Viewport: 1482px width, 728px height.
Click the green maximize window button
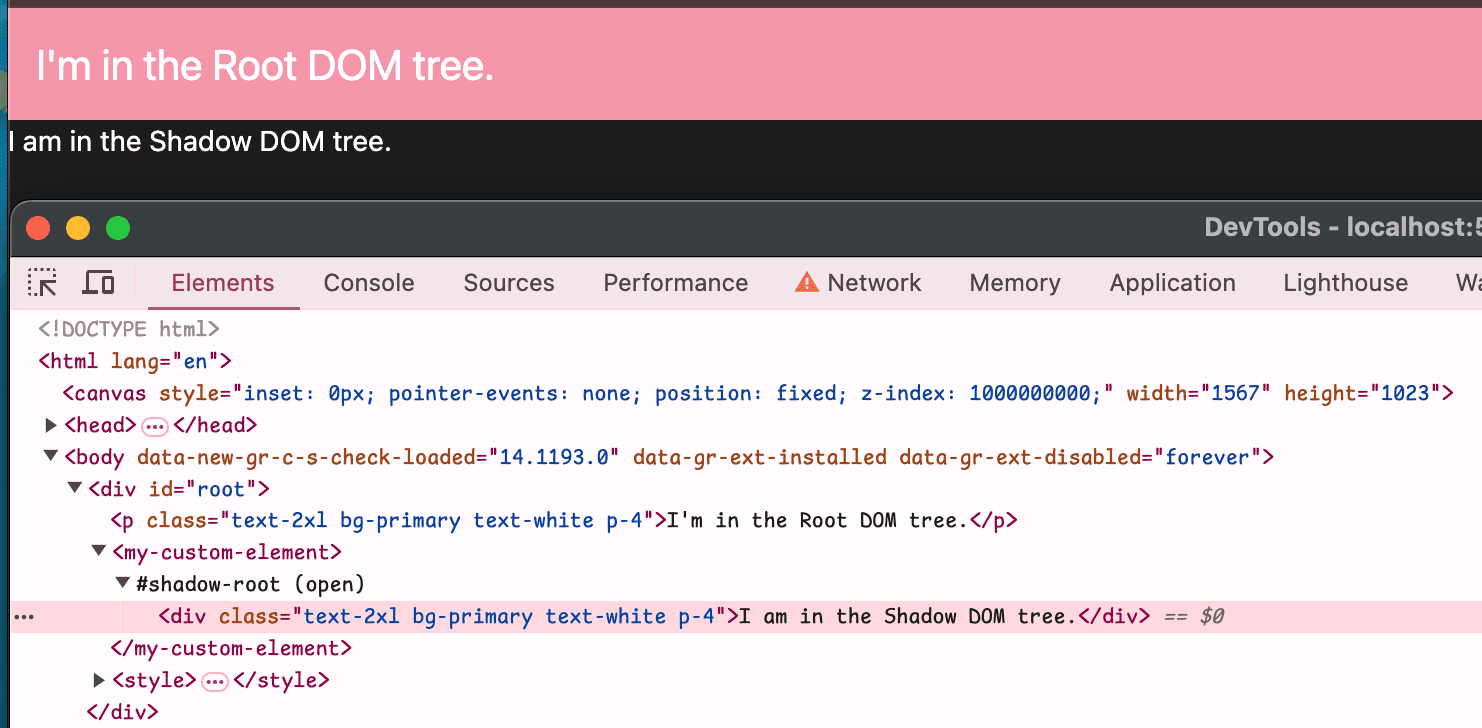[118, 228]
